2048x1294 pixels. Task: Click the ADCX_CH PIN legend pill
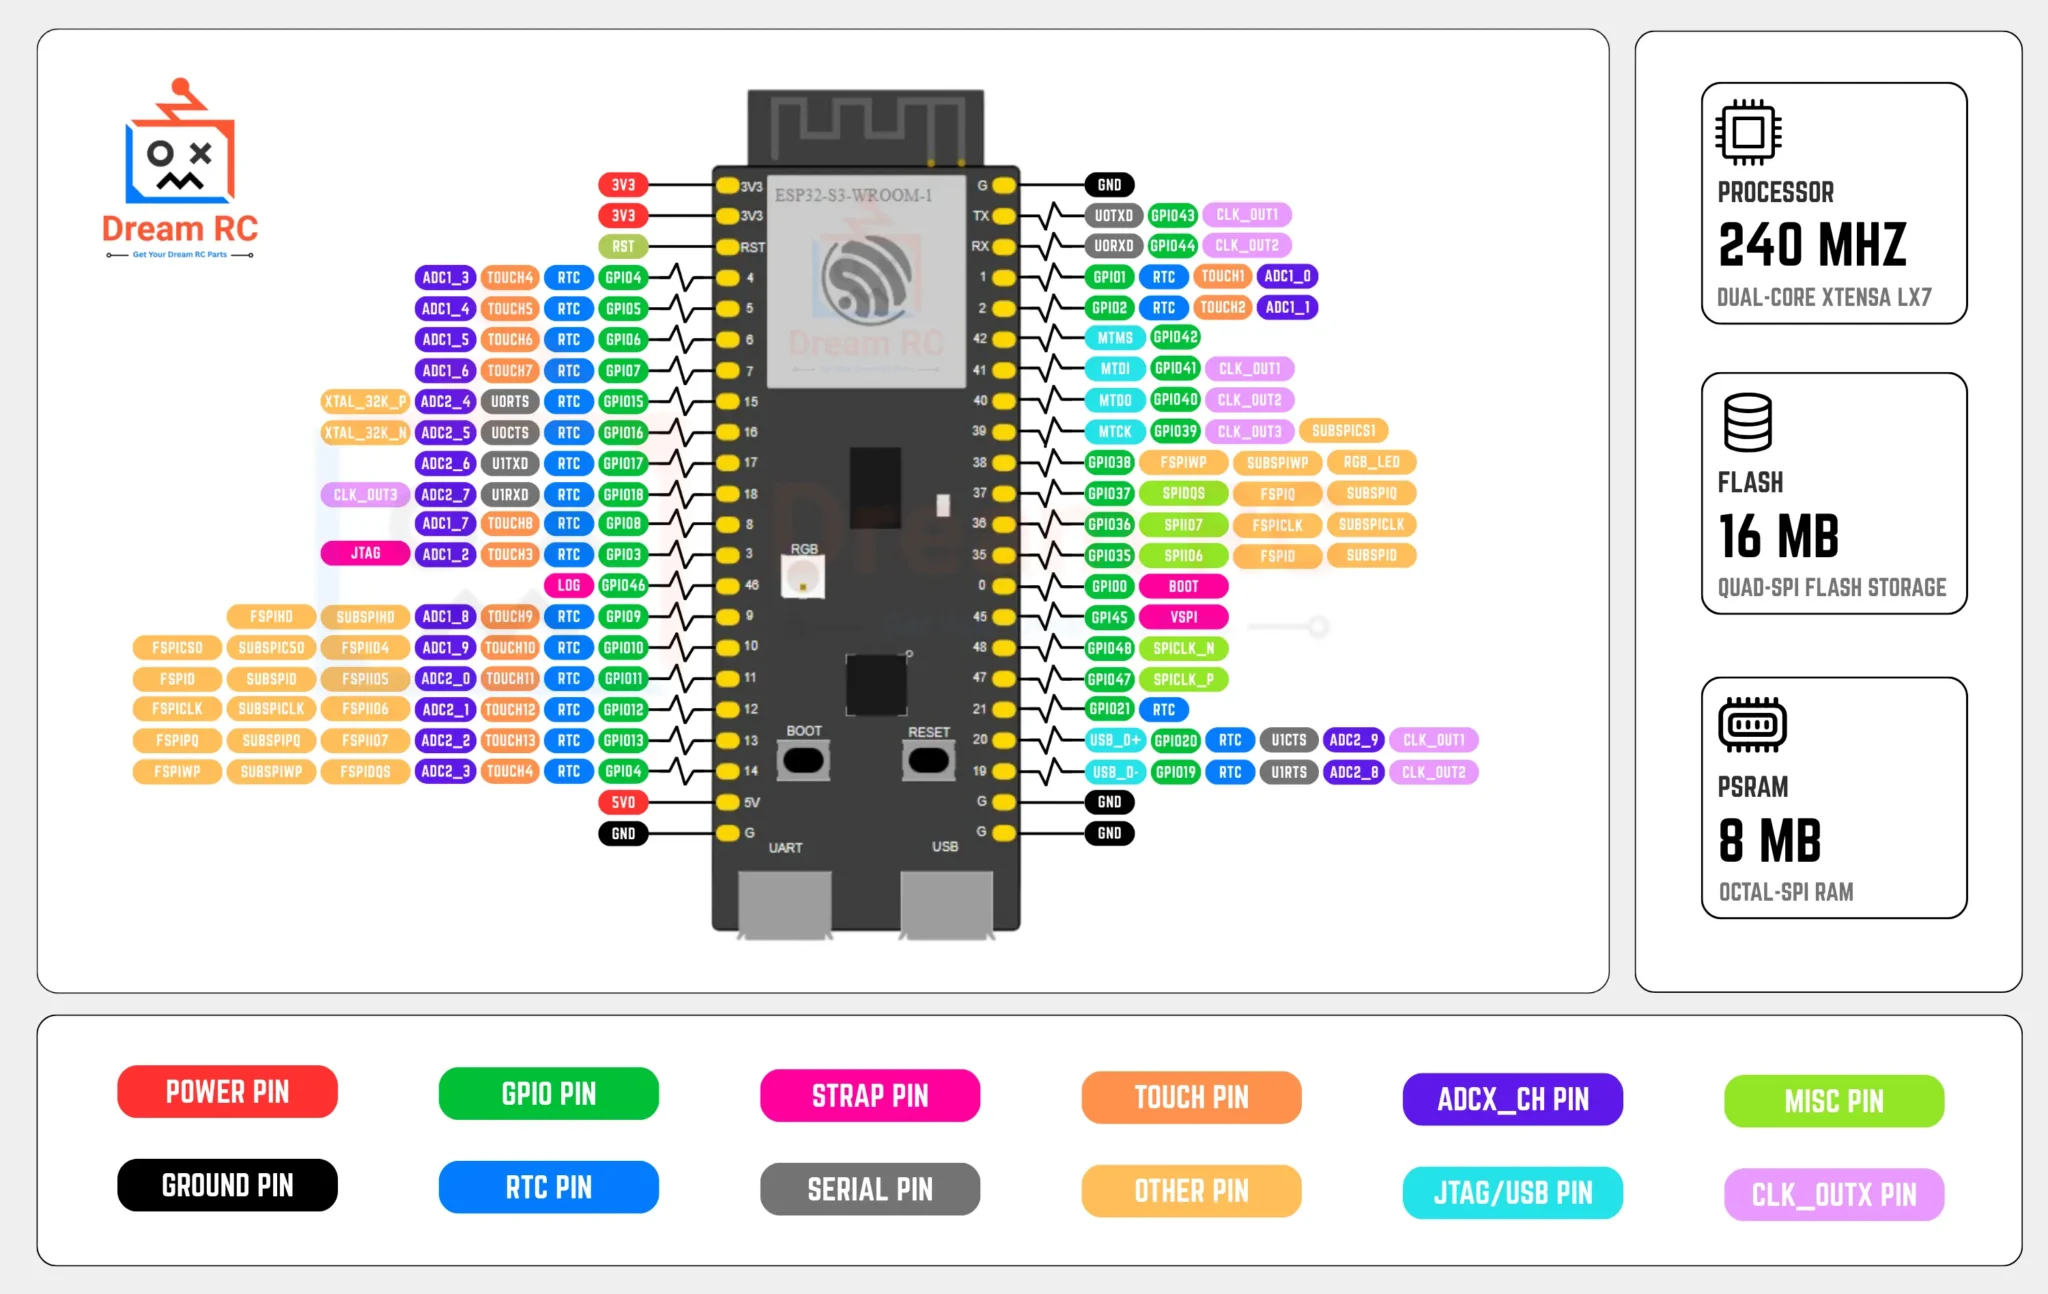coord(1513,1100)
